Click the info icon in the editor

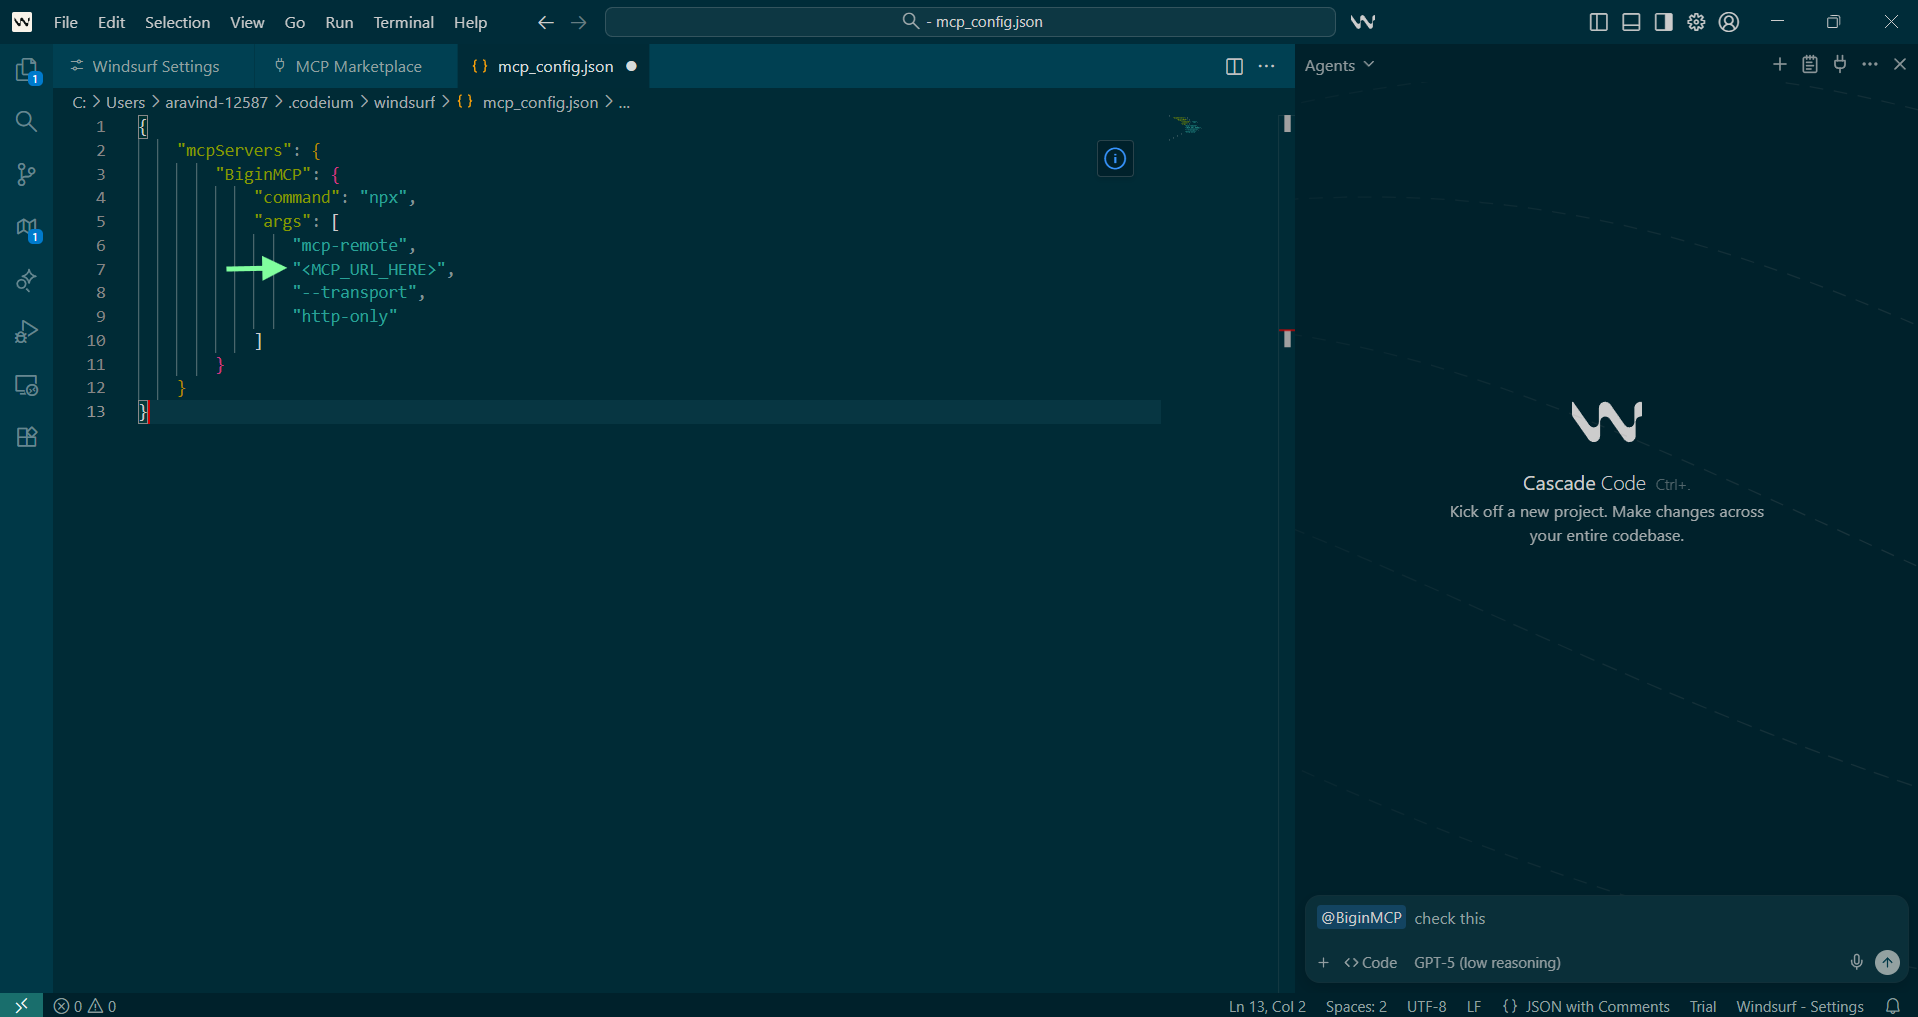pos(1115,159)
